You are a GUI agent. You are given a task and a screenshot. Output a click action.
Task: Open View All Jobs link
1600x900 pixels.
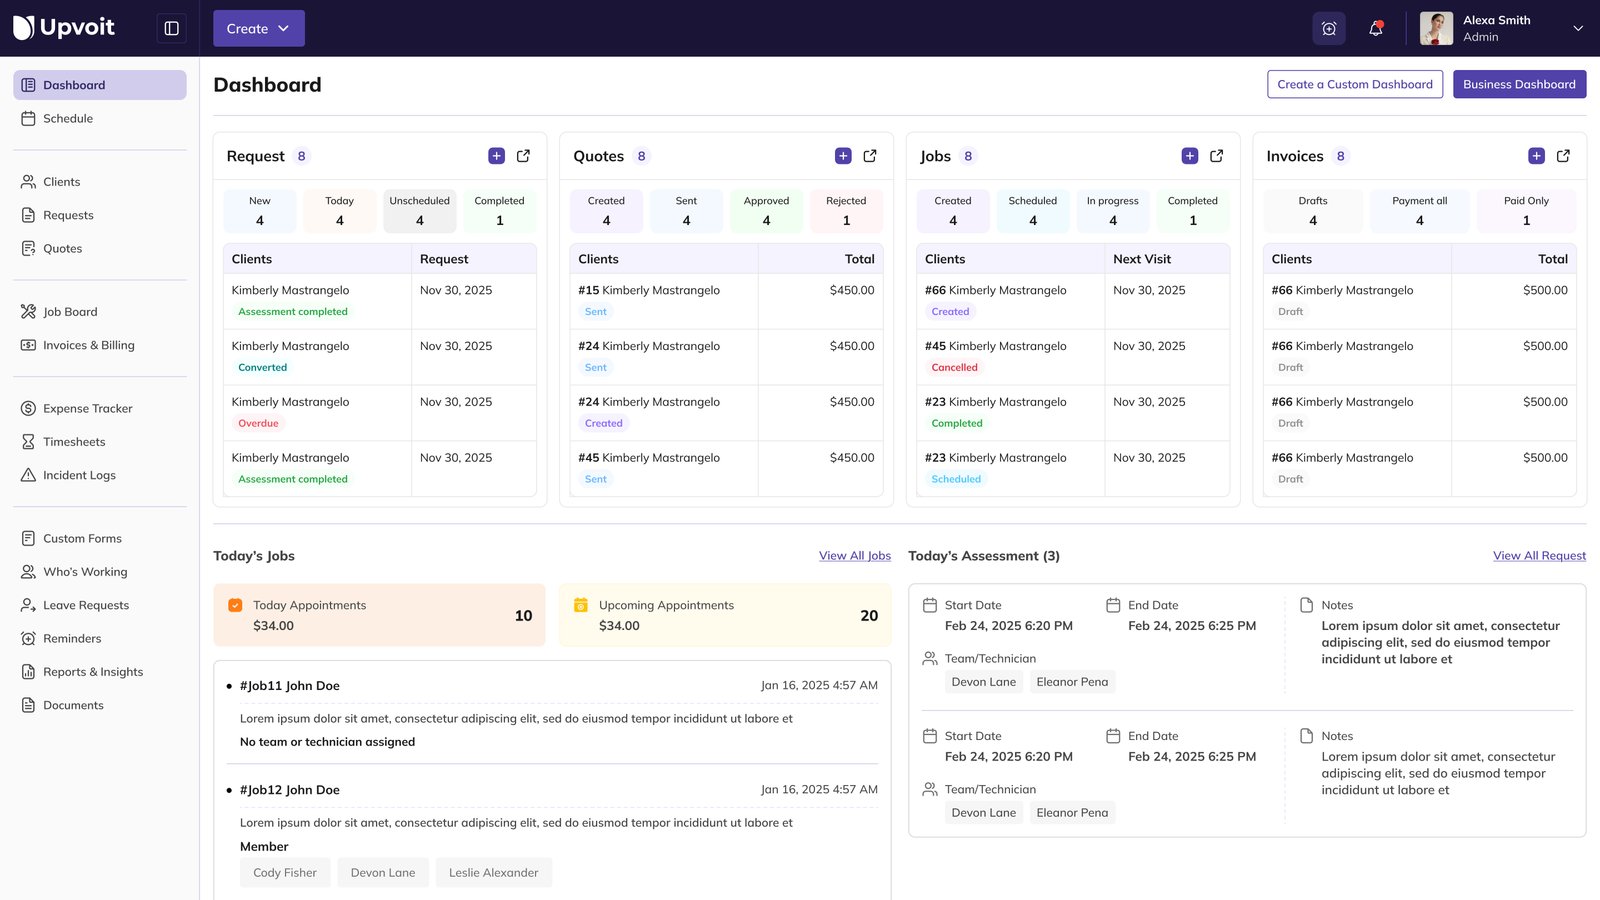coord(854,555)
